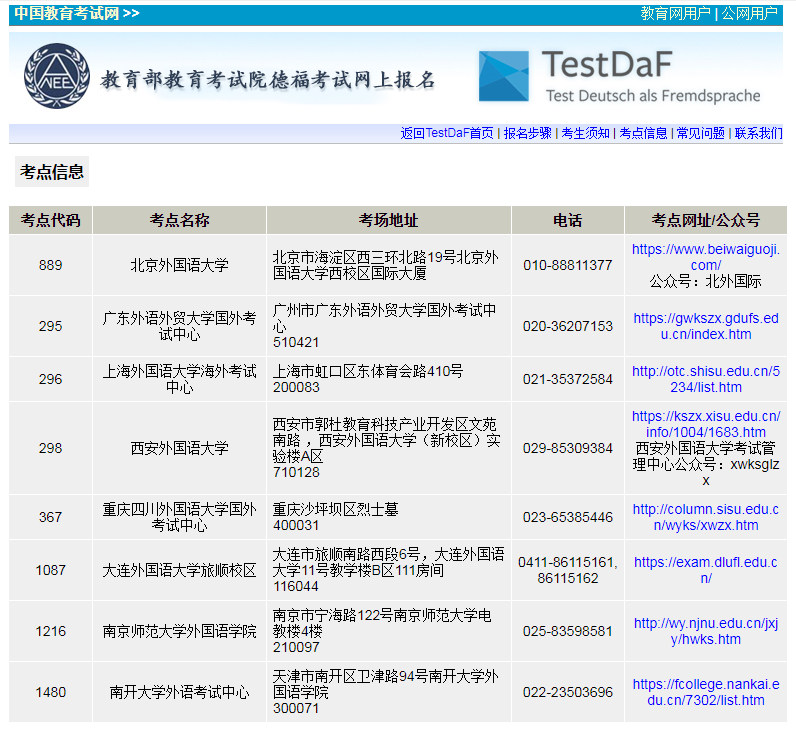The height and width of the screenshot is (736, 796).
Task: Click test center code 367
Action: tap(50, 517)
